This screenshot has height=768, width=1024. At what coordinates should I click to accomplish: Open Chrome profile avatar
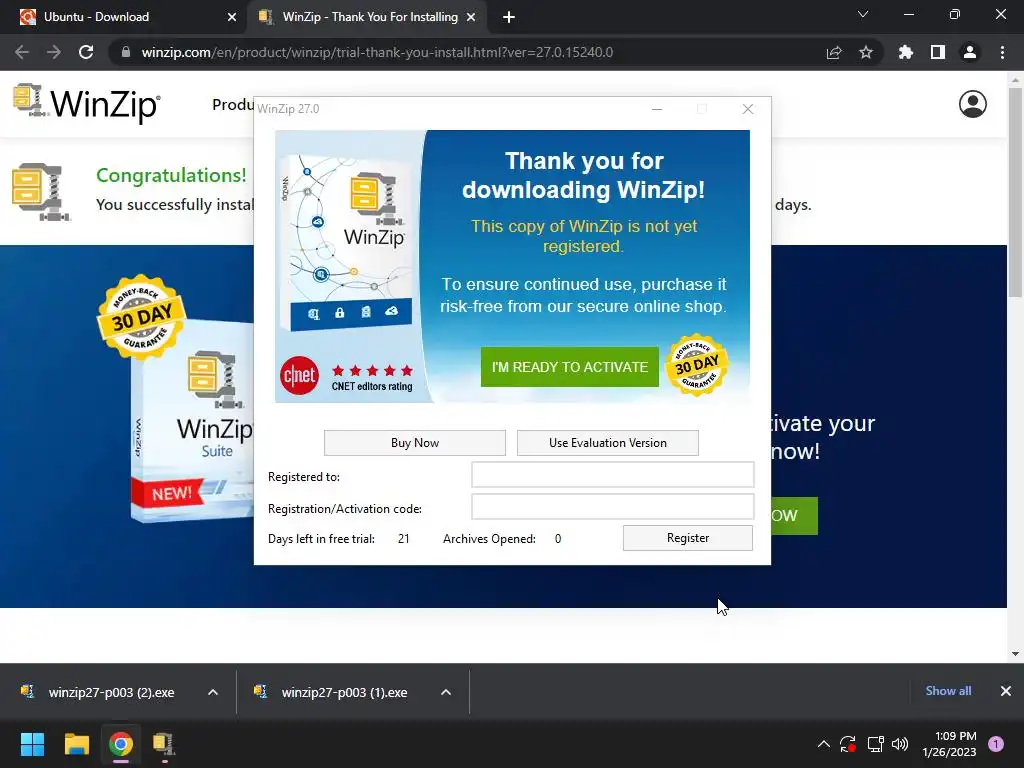point(970,52)
